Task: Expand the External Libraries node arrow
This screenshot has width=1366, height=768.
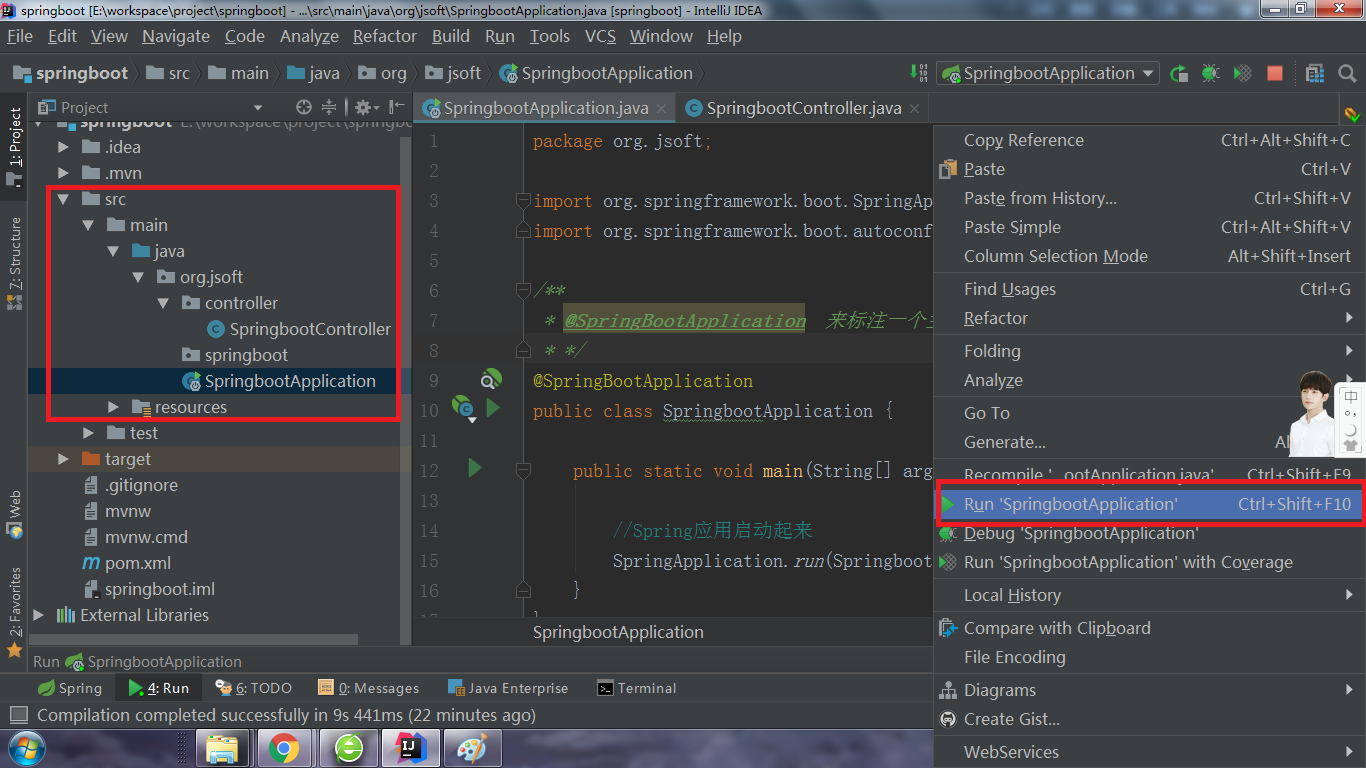Action: pyautogui.click(x=39, y=615)
